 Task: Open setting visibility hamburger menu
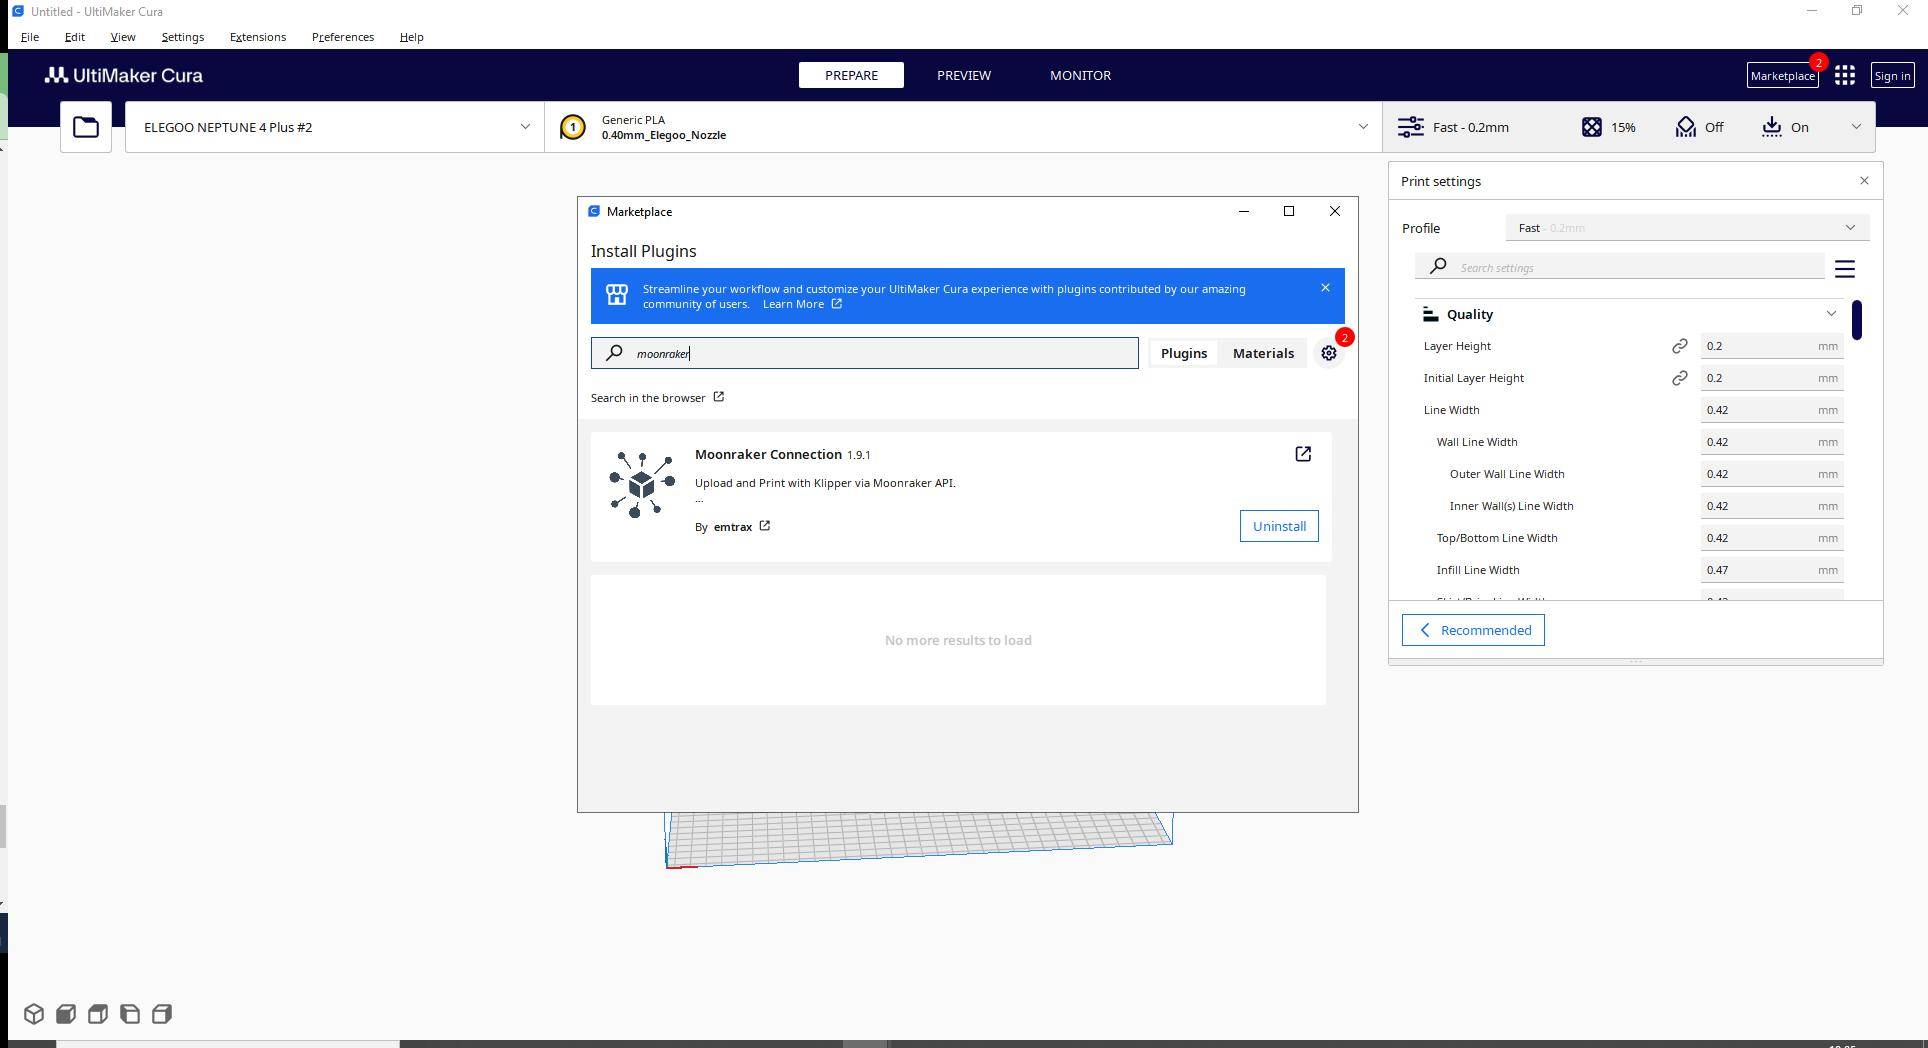1845,268
